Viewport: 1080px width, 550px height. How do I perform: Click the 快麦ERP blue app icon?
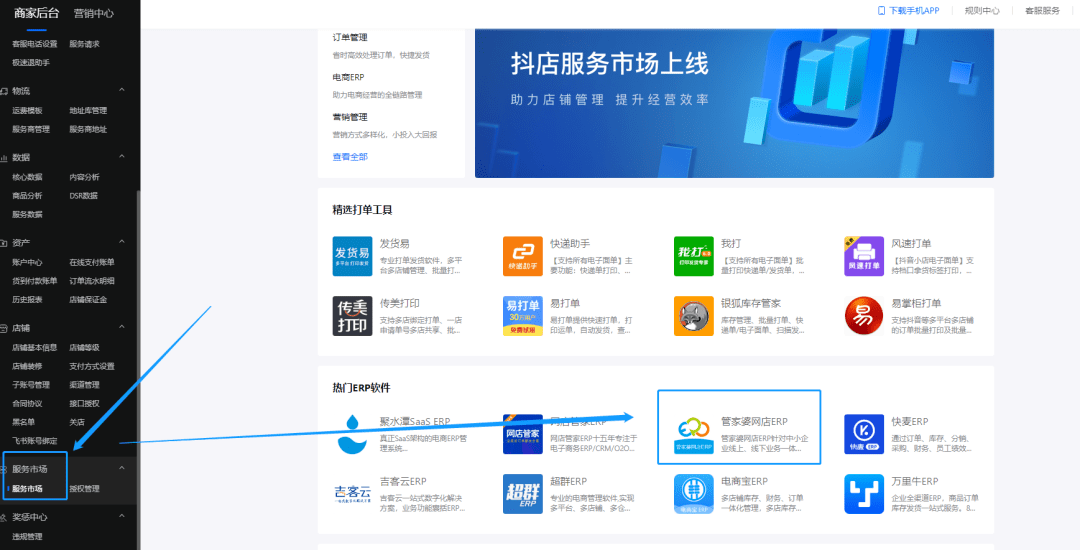(x=864, y=434)
